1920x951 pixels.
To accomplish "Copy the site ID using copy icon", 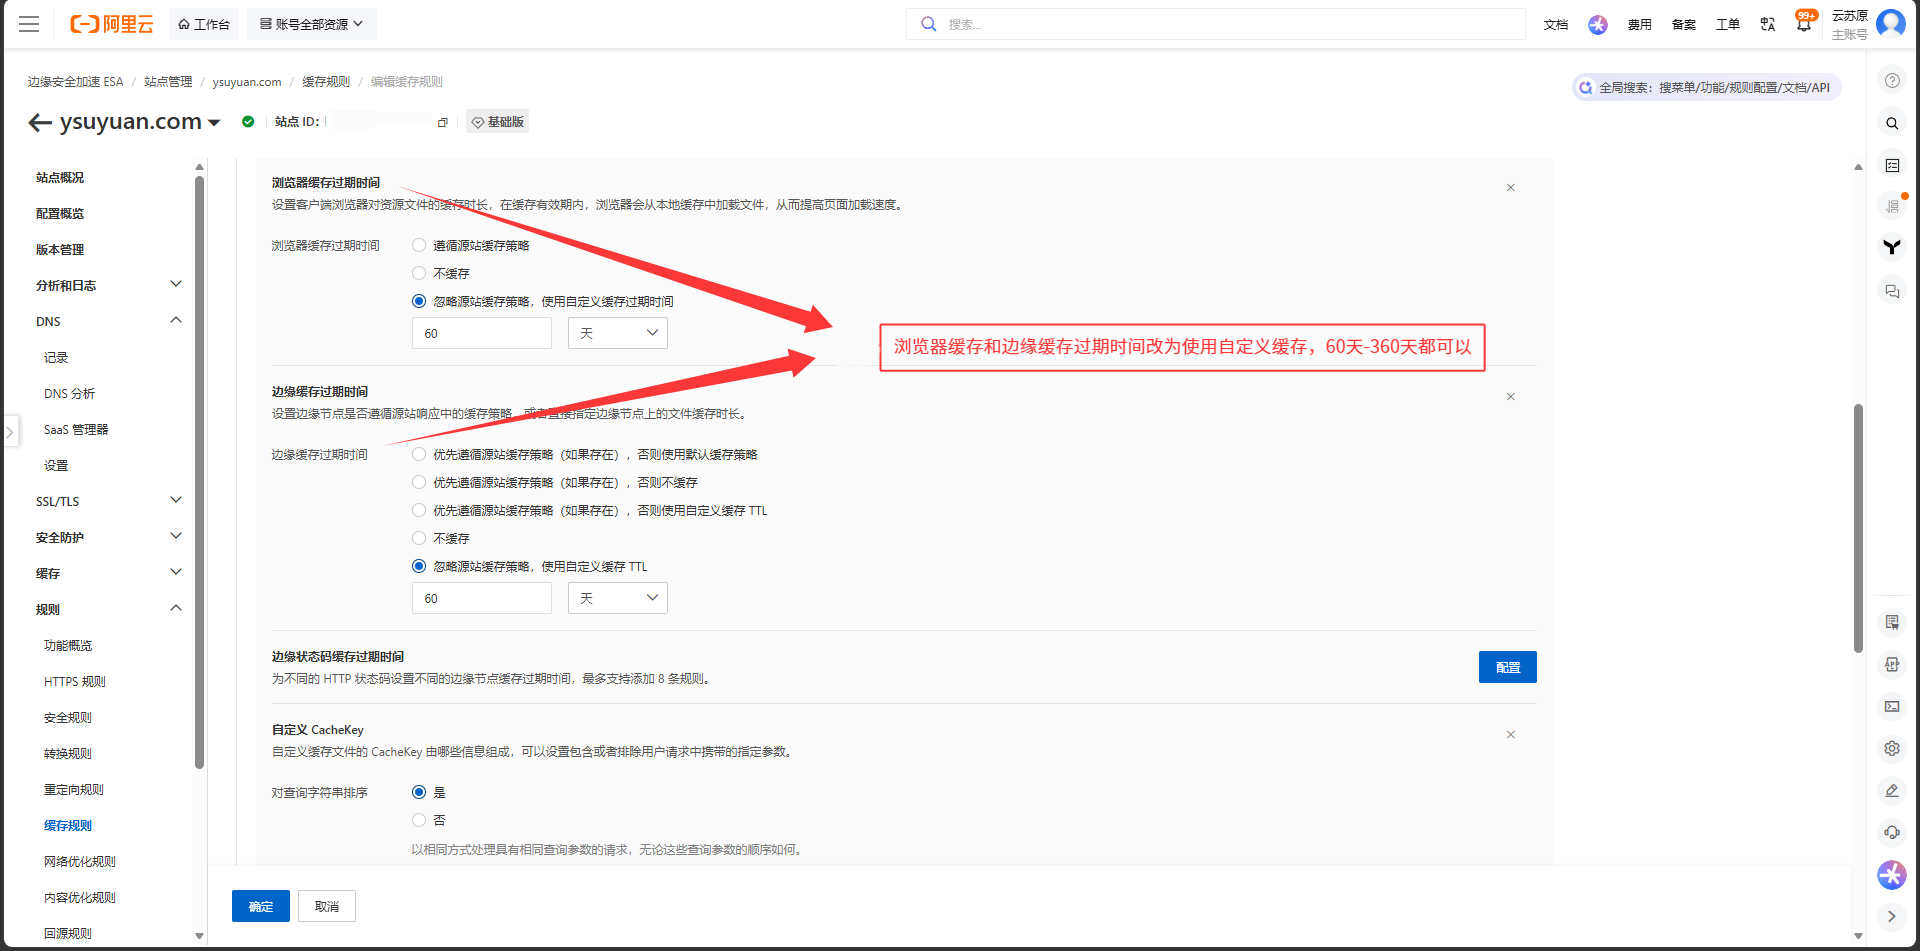I will click(442, 122).
